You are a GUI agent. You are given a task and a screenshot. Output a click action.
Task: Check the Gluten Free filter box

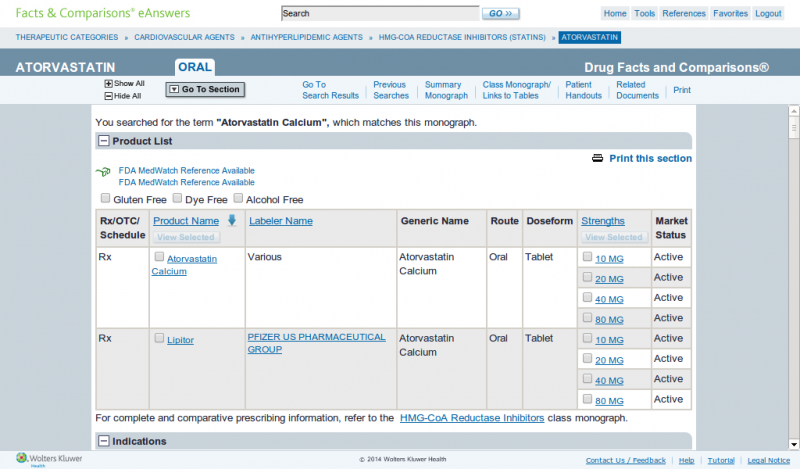(105, 198)
